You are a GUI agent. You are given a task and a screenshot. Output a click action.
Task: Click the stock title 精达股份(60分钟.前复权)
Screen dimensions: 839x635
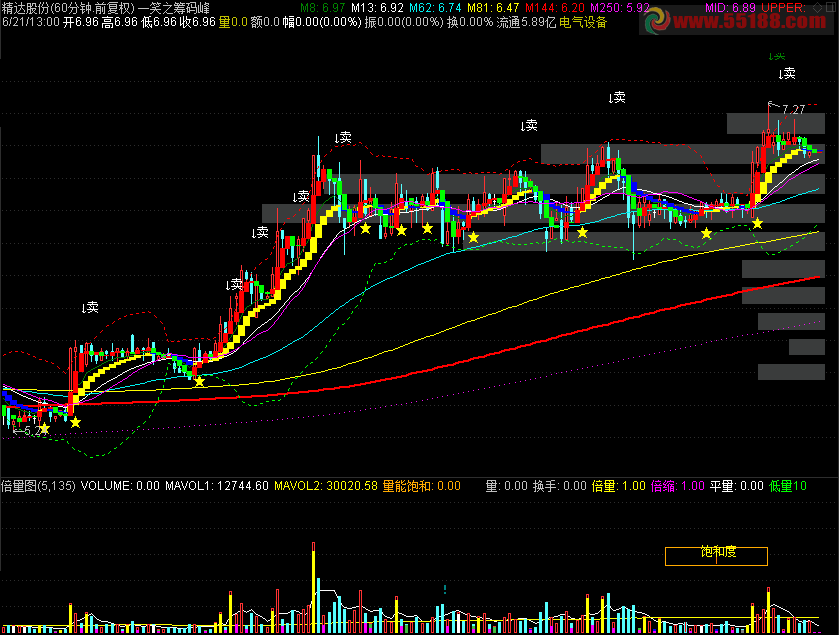(x=68, y=8)
